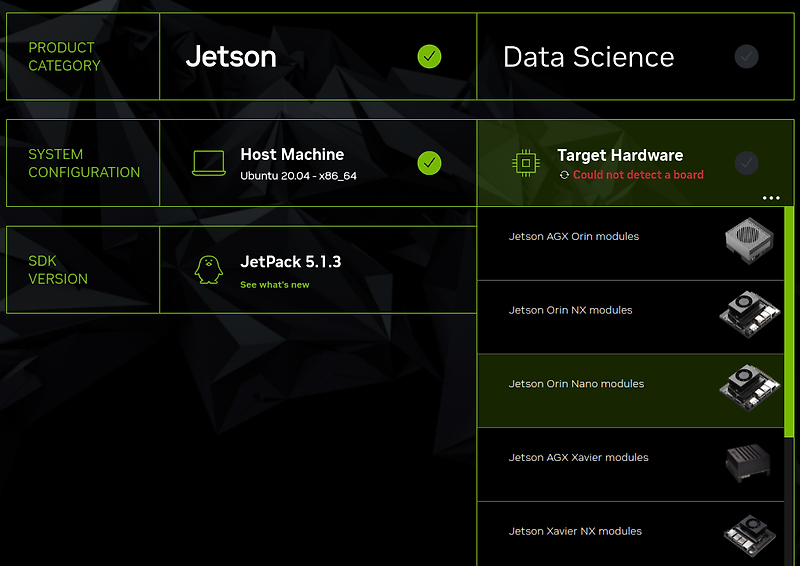Click the Host Machine title
Viewport: 800px width, 566px height.
click(x=292, y=154)
